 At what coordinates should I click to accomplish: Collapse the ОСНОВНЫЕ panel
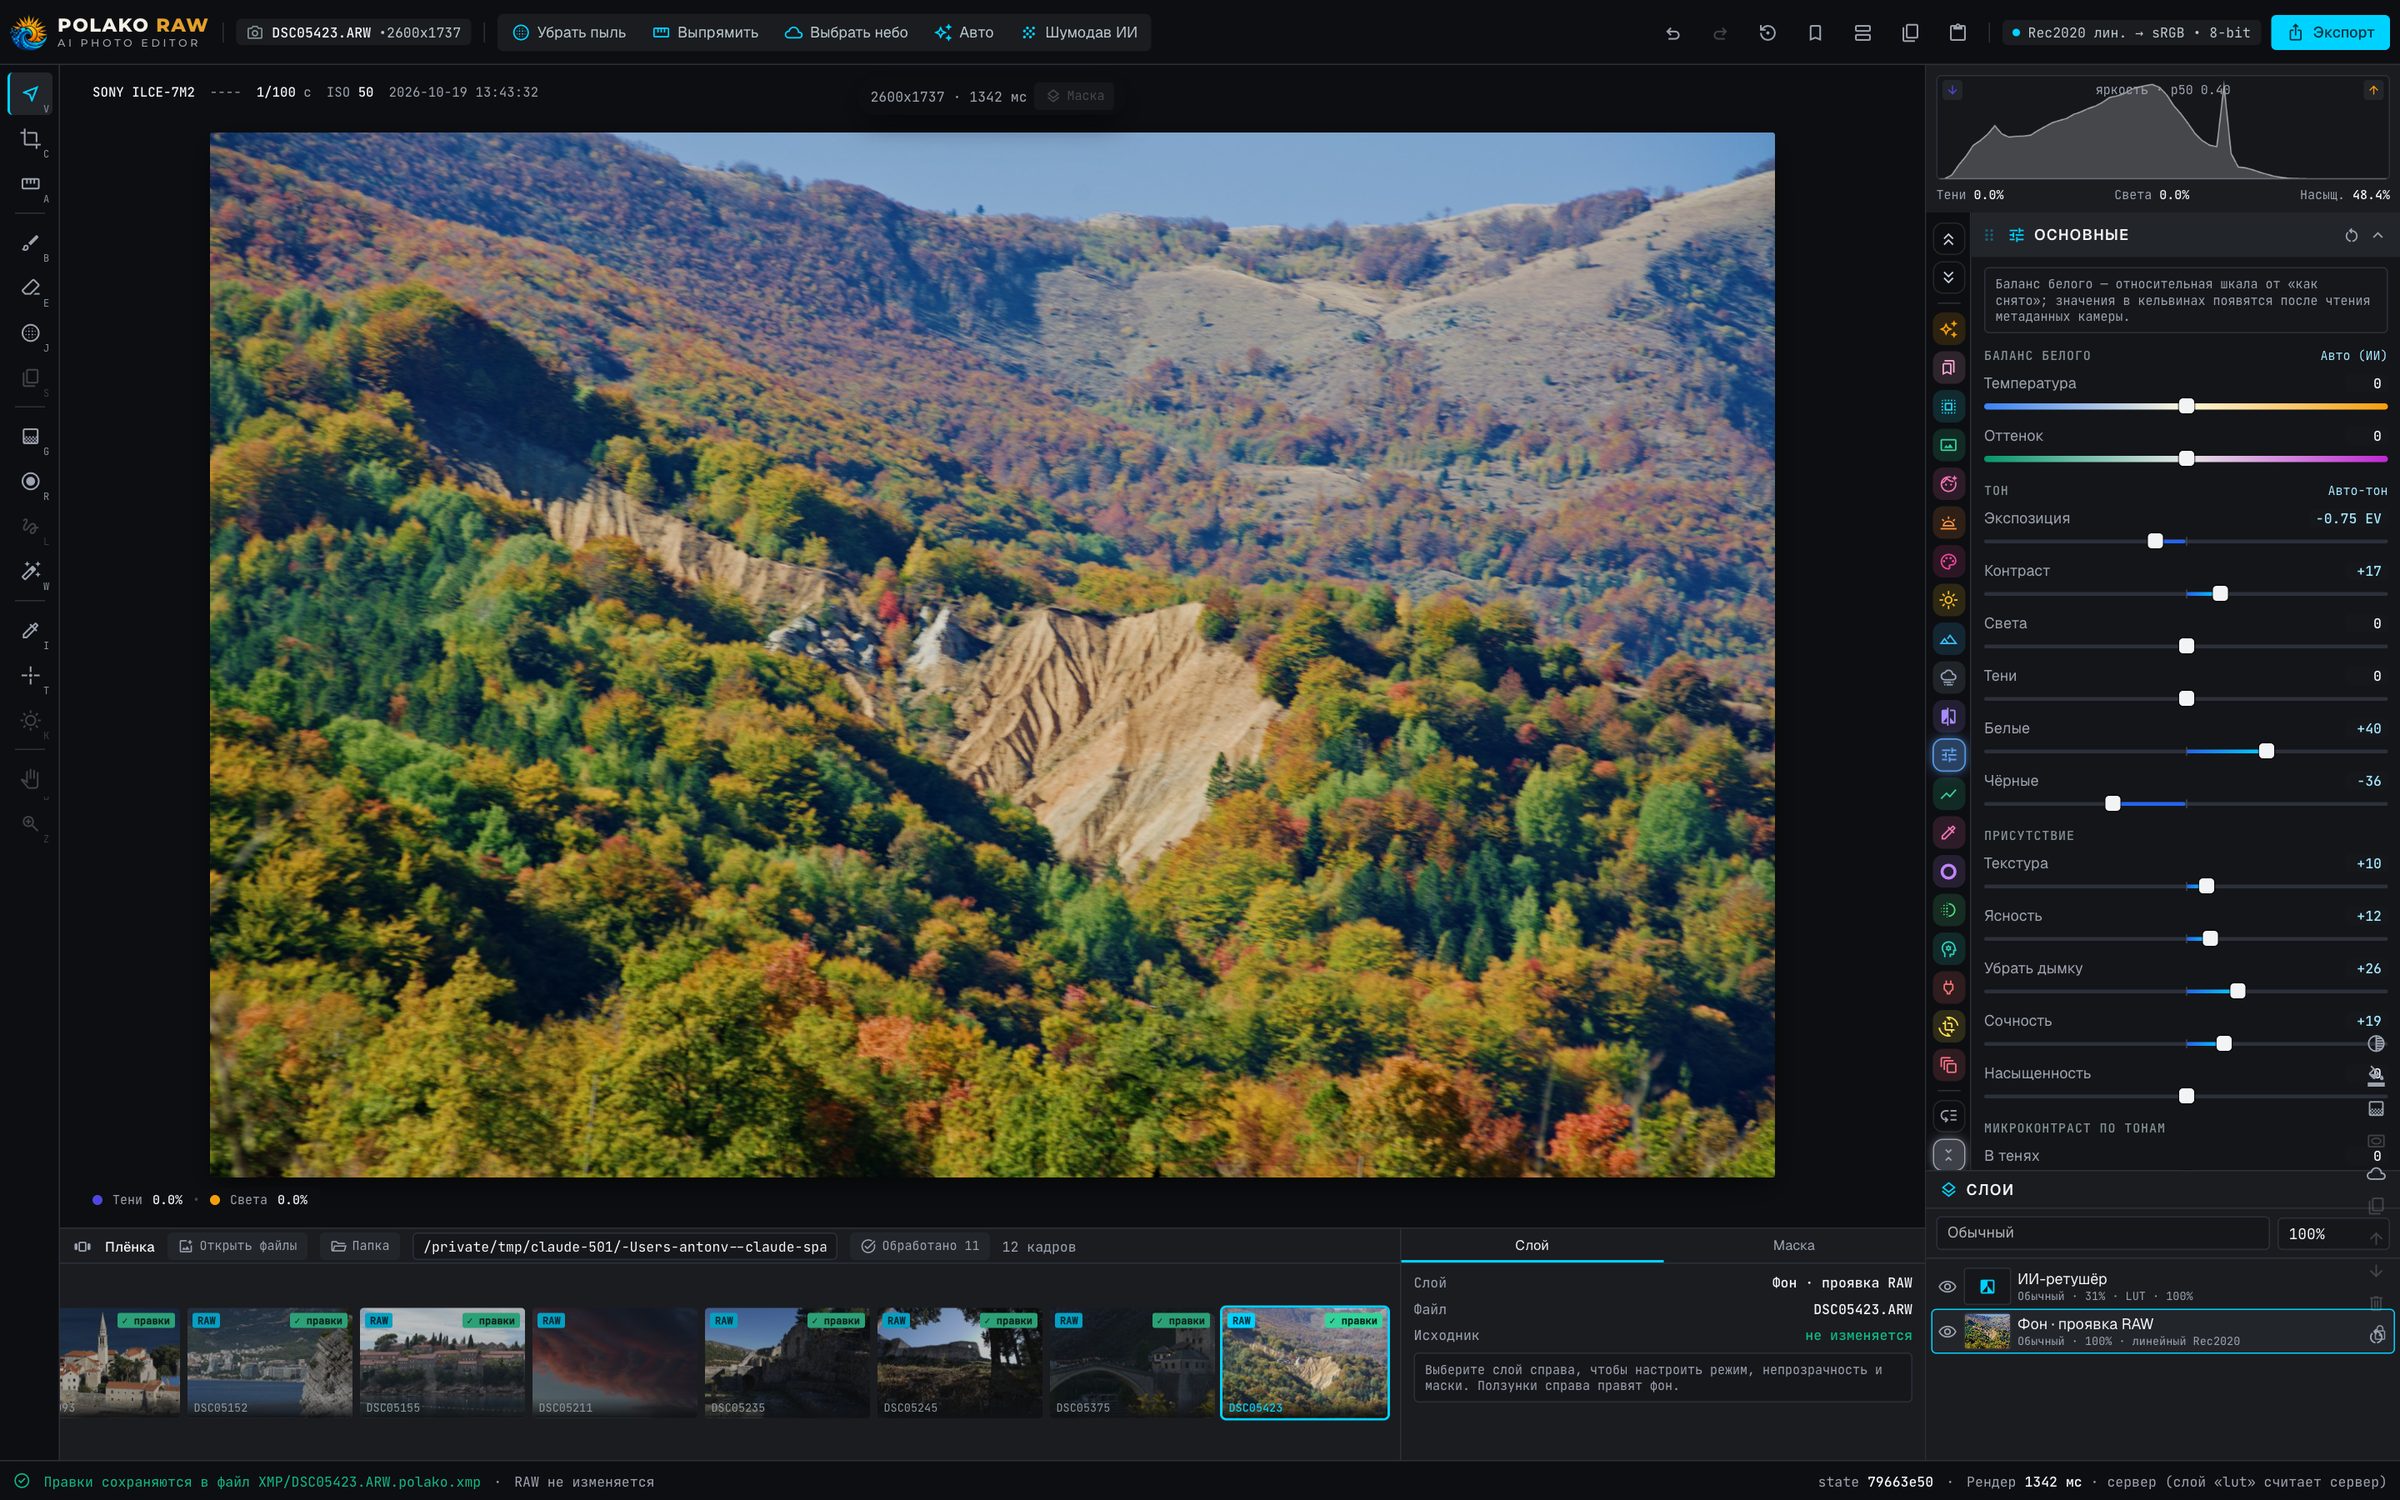(2378, 236)
